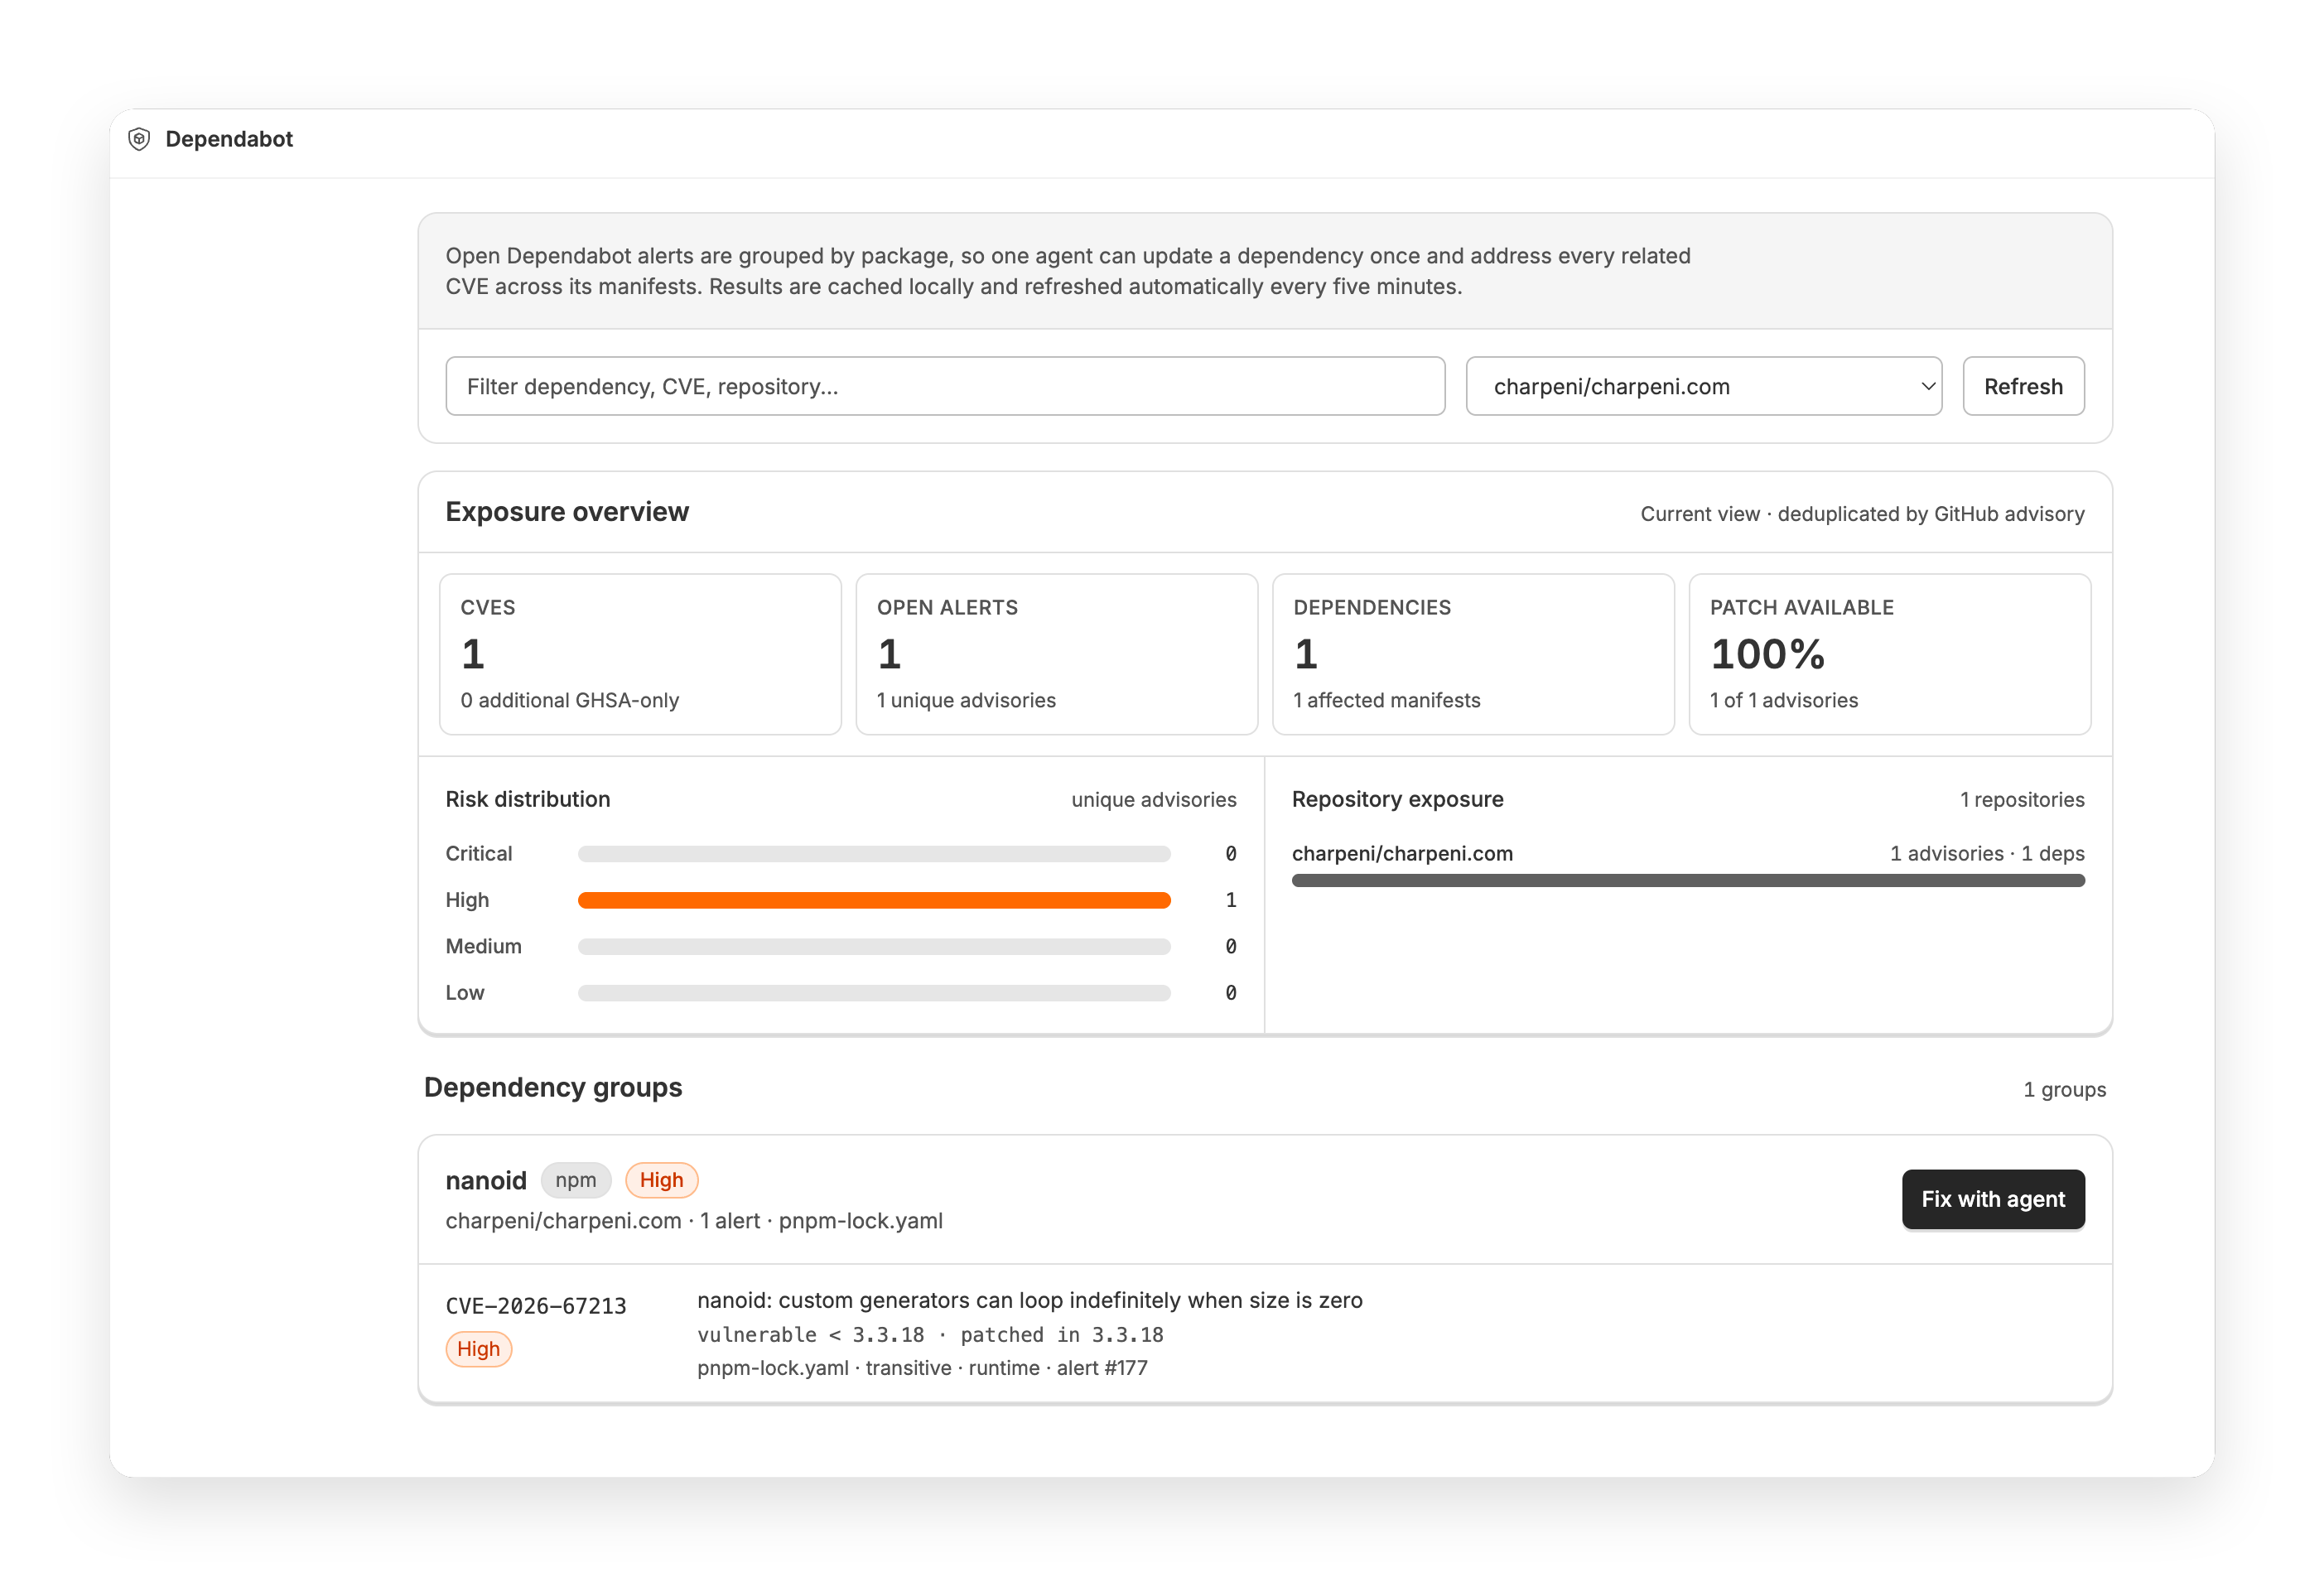Click the Dependabot shield icon

pyautogui.click(x=139, y=139)
